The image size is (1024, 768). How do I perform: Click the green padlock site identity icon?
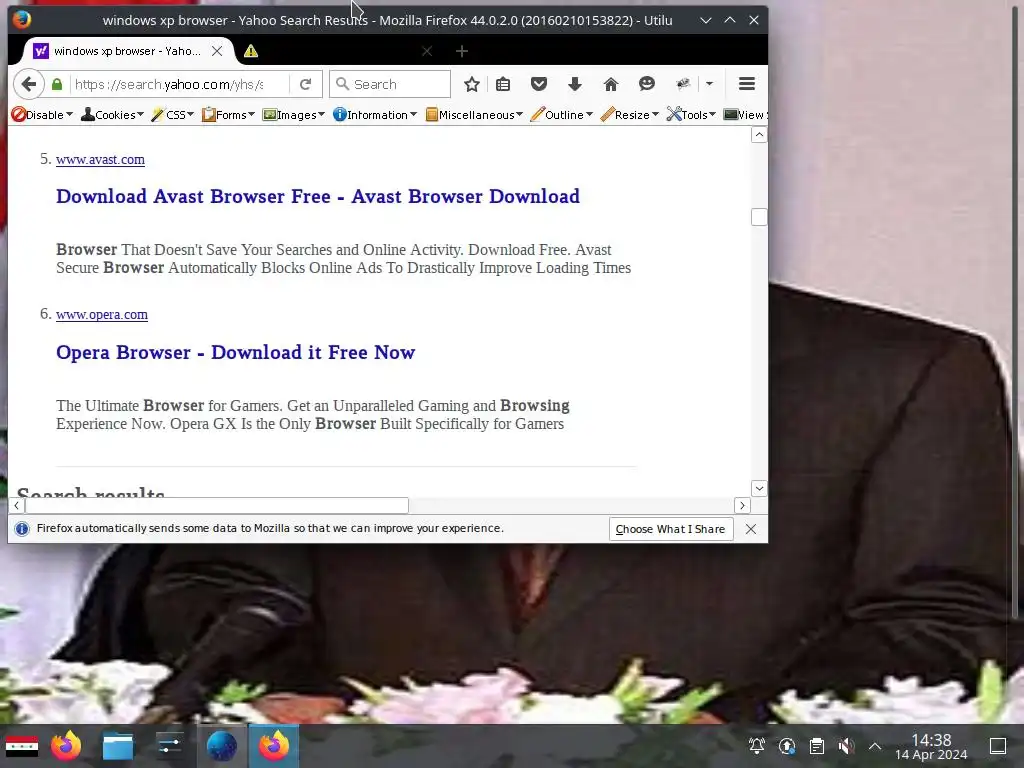pyautogui.click(x=57, y=84)
